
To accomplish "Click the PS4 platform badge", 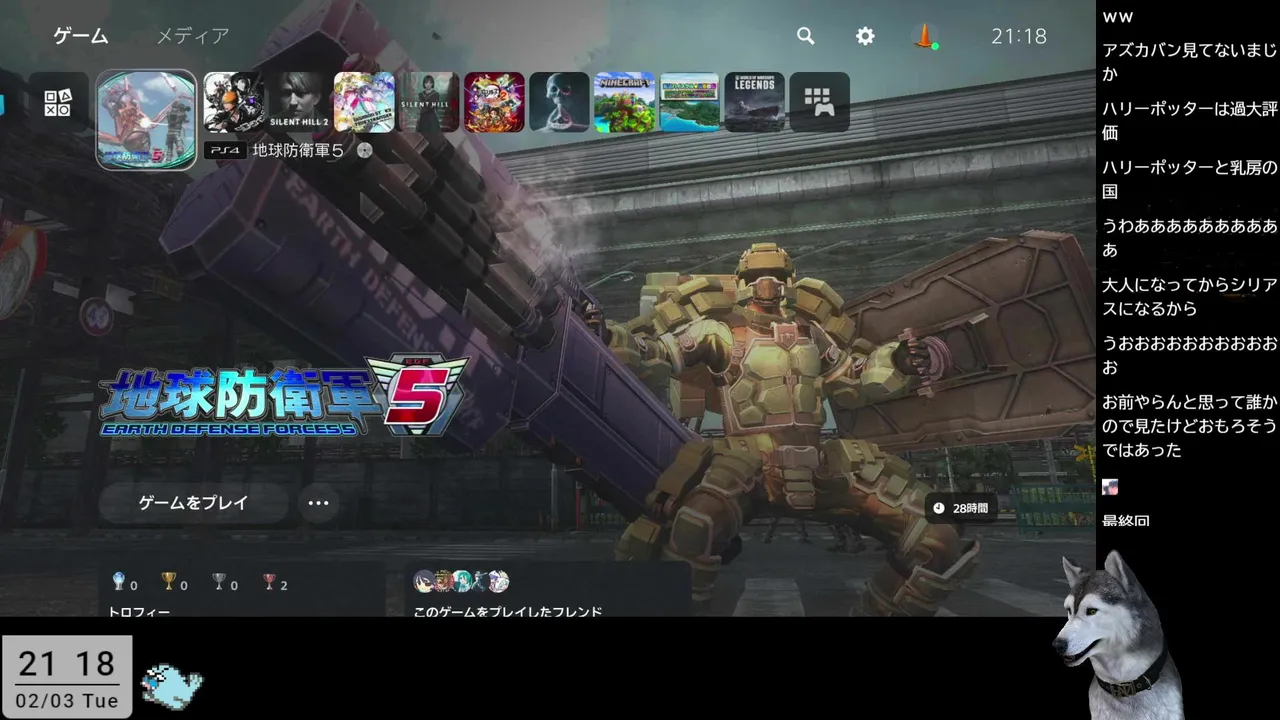I will [225, 150].
